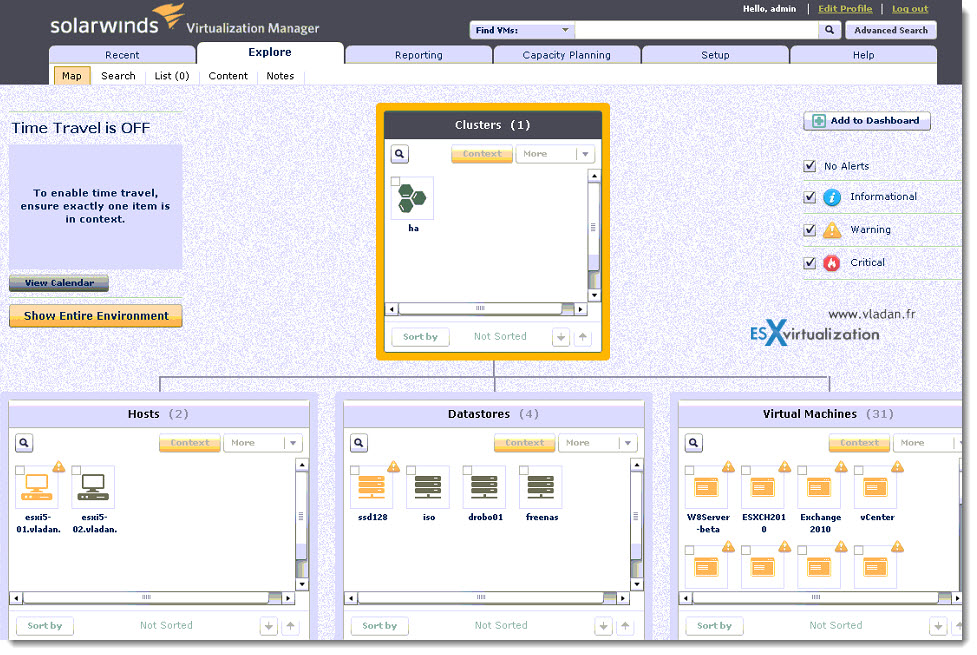Viewport: 977px width, 655px height.
Task: Click the Log out link
Action: click(910, 9)
